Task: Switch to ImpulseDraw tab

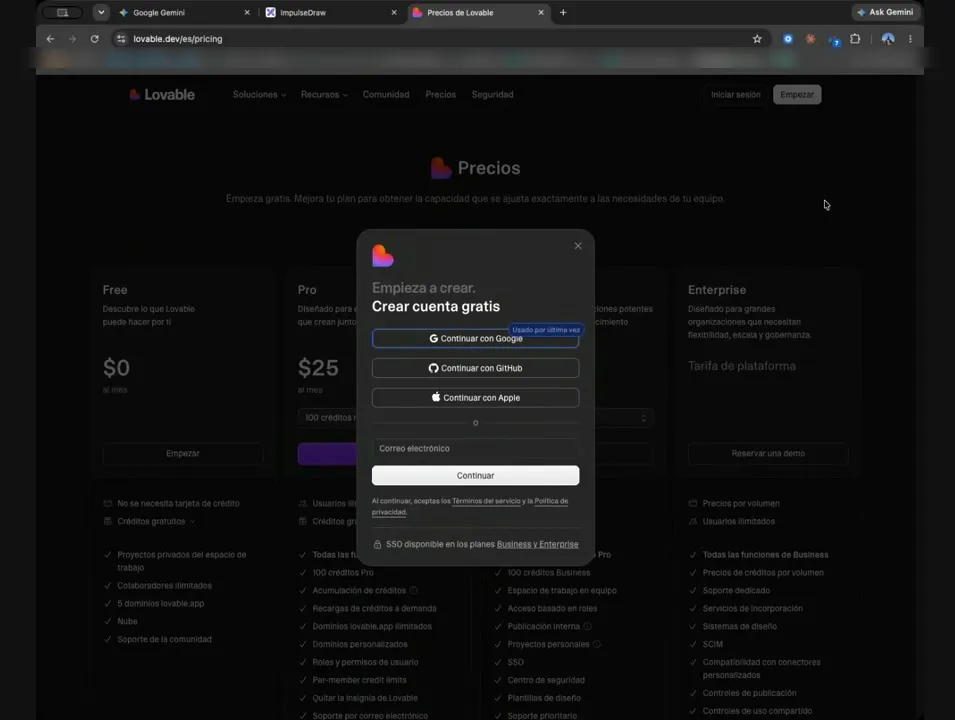Action: click(x=329, y=12)
